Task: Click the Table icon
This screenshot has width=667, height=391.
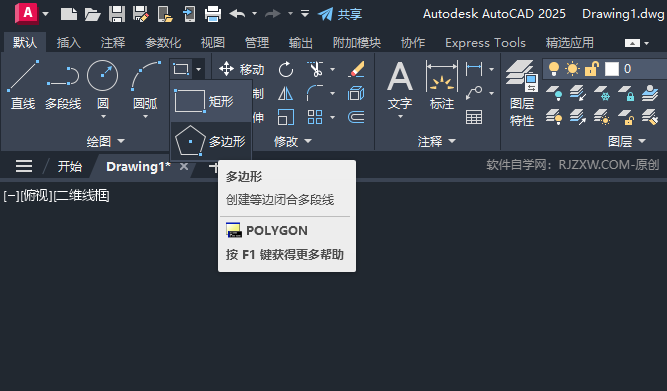Action: click(474, 117)
